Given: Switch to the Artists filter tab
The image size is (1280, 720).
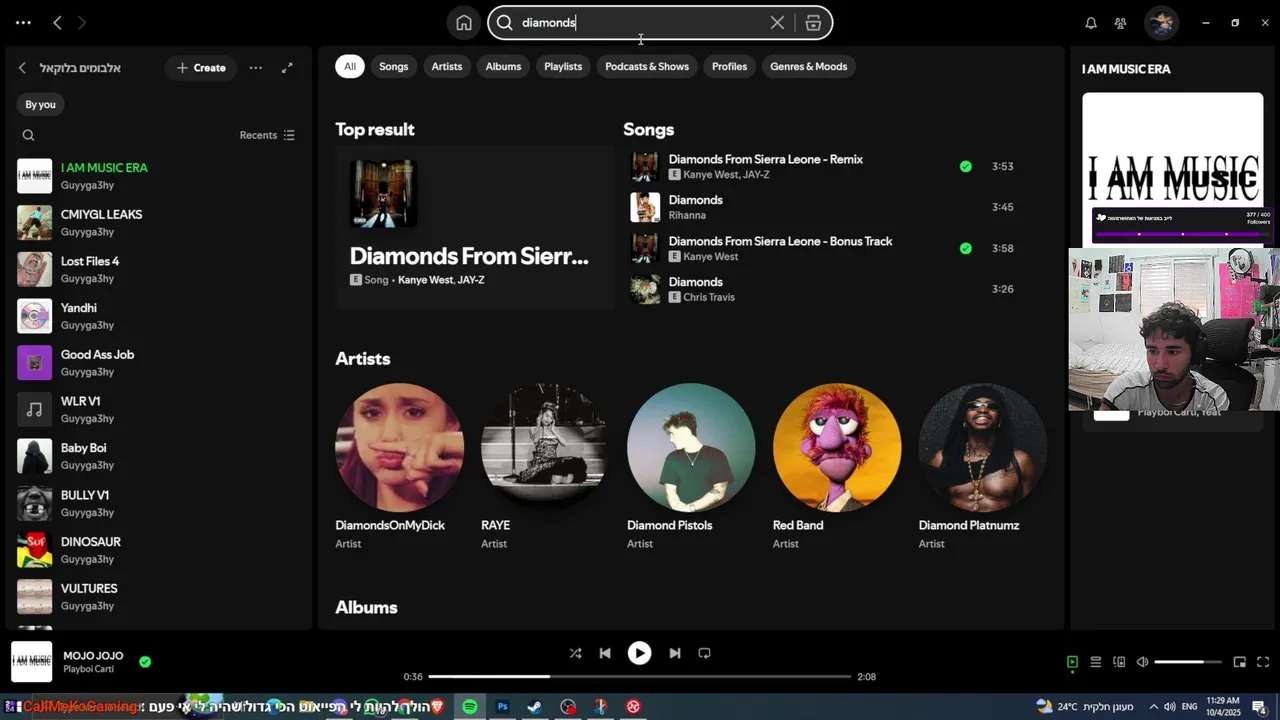Looking at the screenshot, I should click(x=447, y=67).
